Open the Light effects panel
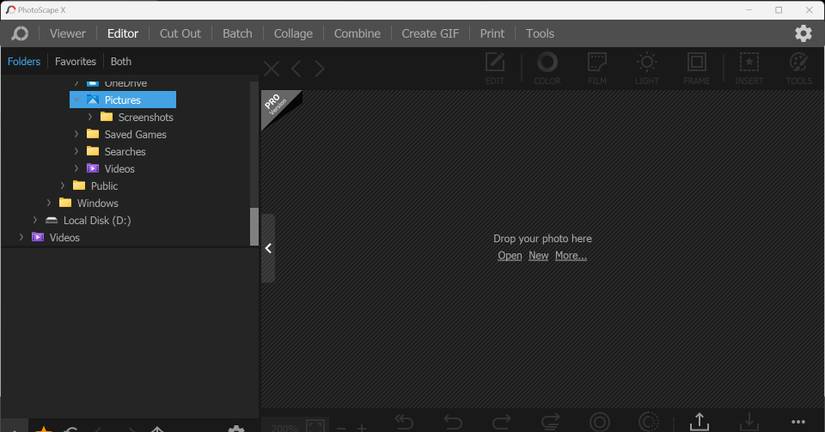 click(x=647, y=68)
